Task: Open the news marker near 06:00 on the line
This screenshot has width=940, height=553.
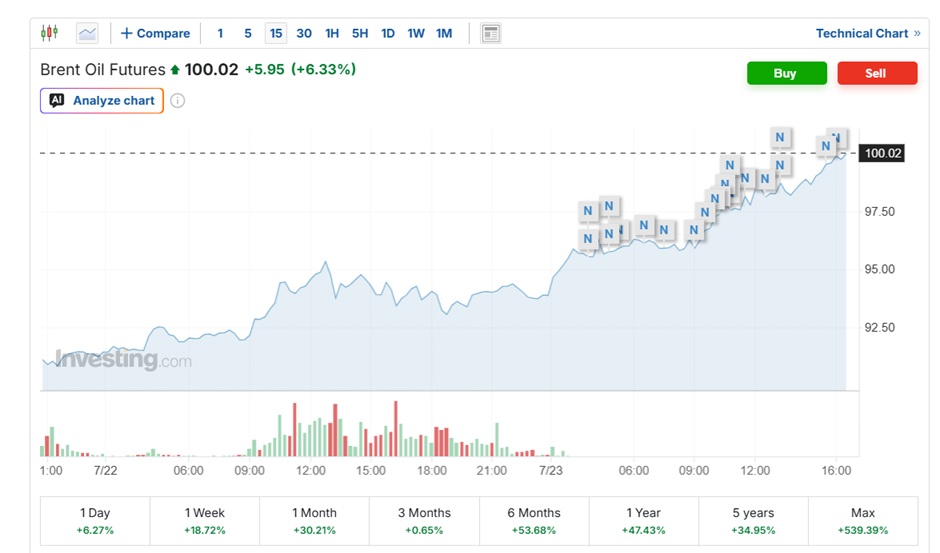Action: [x=643, y=225]
